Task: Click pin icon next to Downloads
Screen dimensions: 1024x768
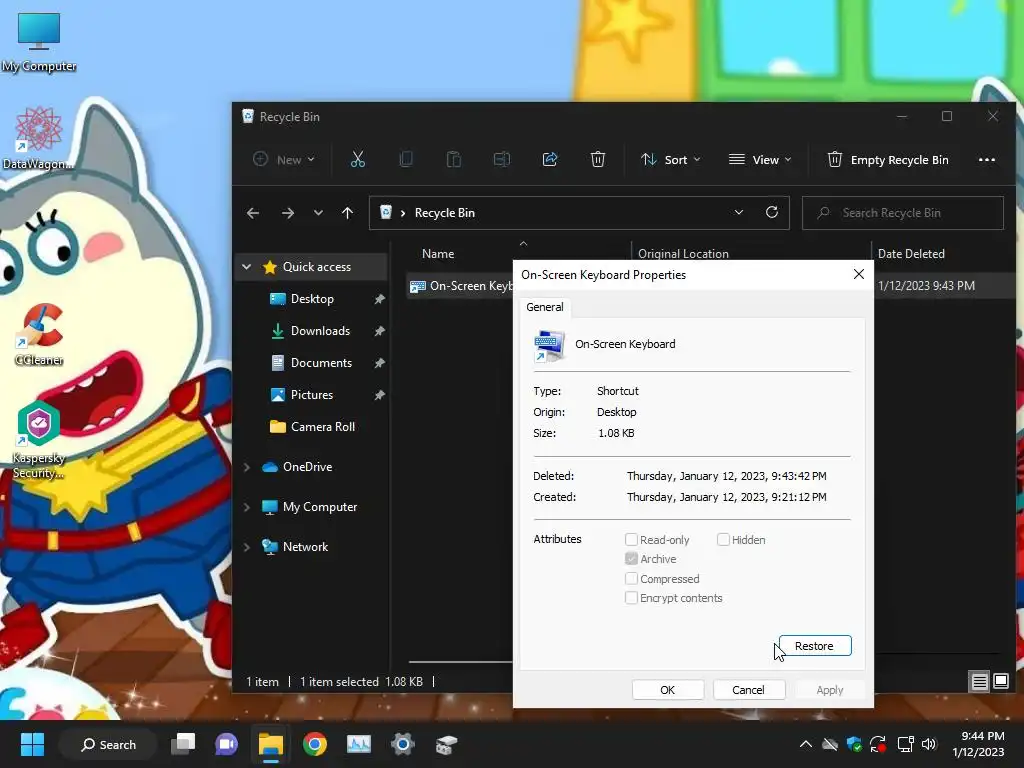Action: 379,331
